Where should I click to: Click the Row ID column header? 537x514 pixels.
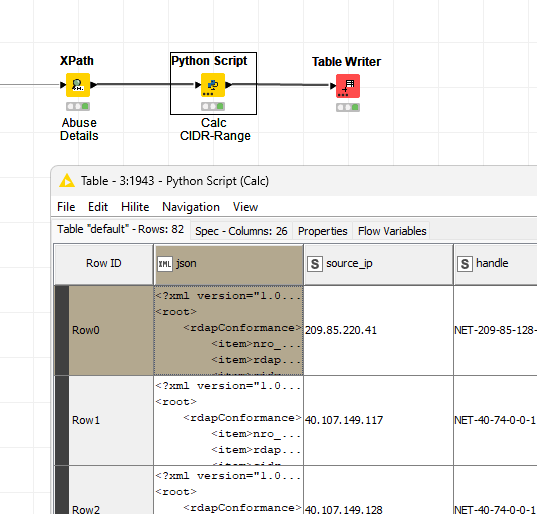(103, 264)
